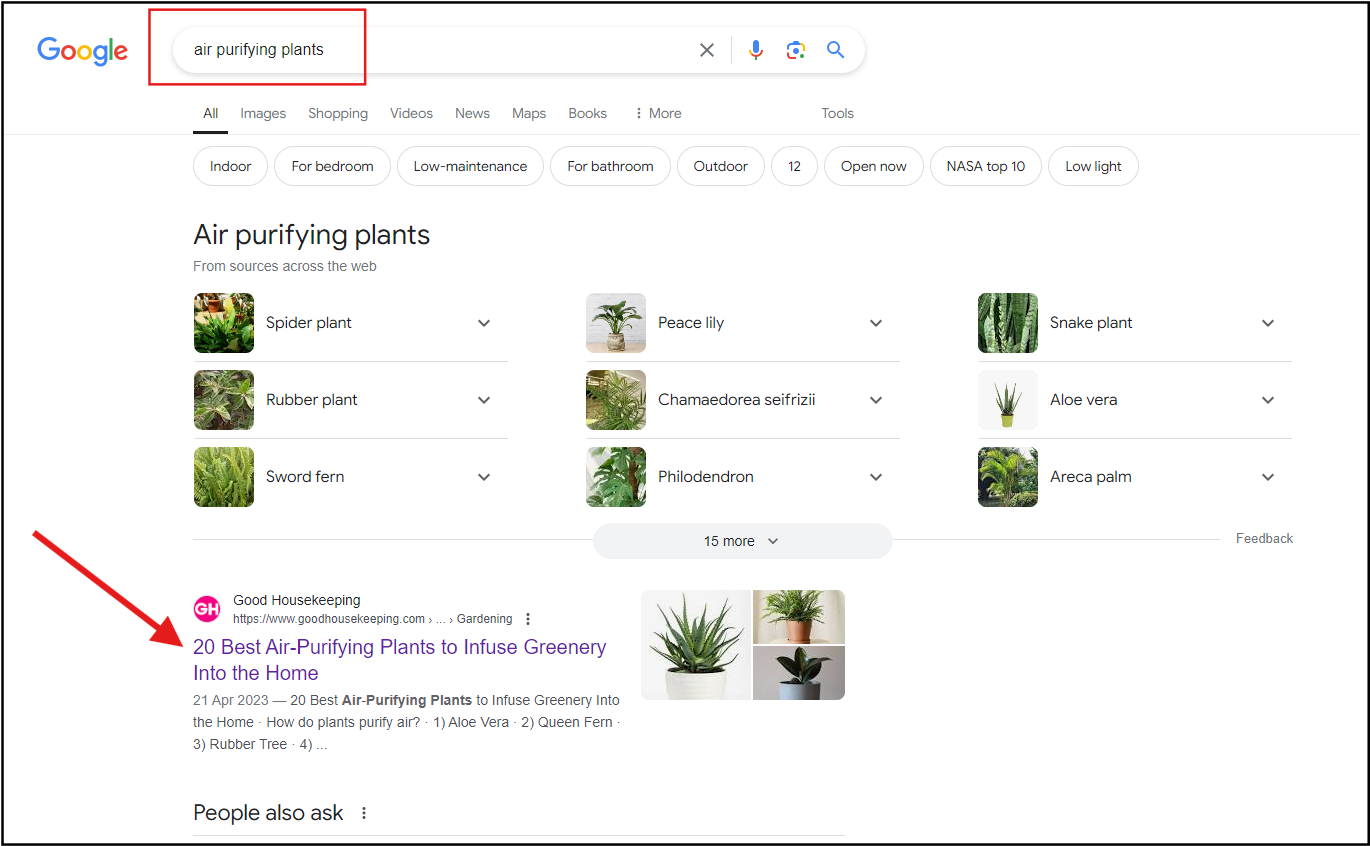Select the Spider plant label text

[309, 323]
